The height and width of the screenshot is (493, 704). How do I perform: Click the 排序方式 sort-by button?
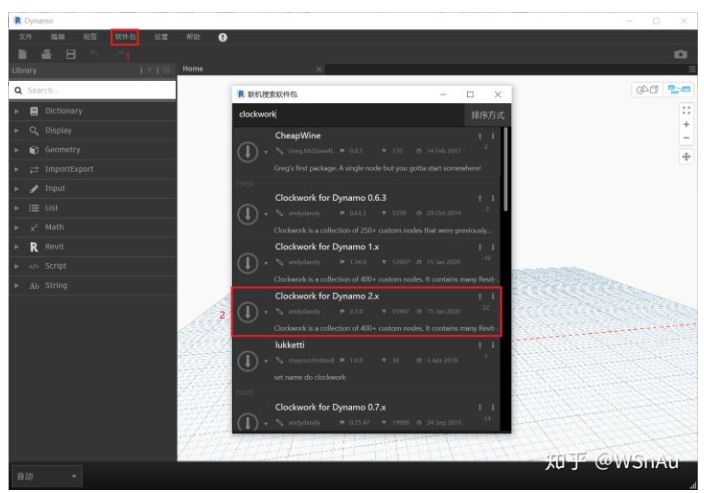(488, 115)
